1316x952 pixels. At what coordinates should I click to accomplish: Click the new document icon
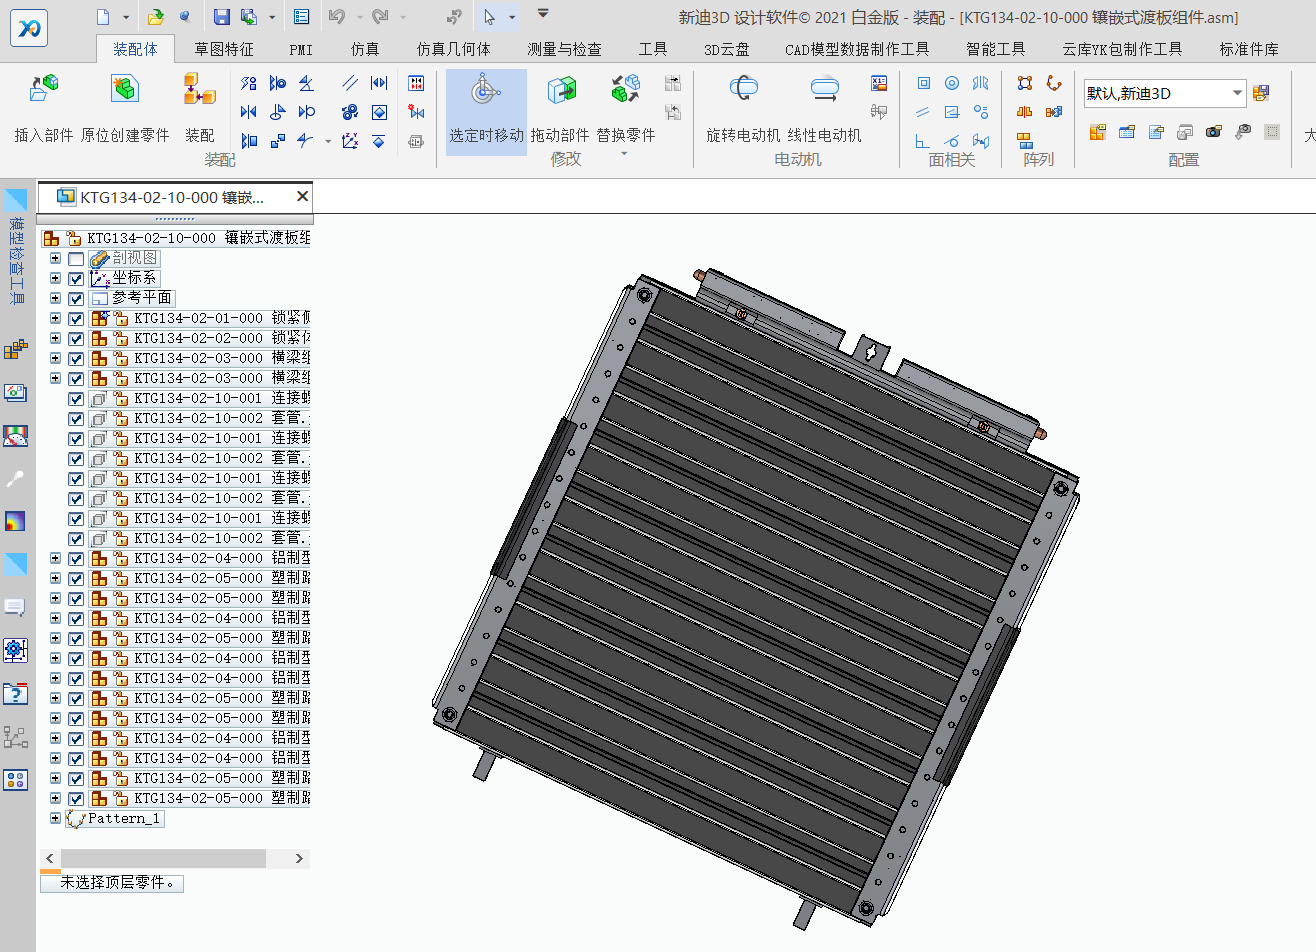pyautogui.click(x=103, y=17)
